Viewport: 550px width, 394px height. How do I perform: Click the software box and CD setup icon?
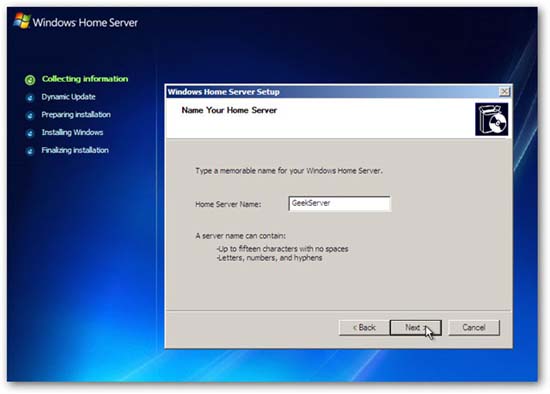491,119
